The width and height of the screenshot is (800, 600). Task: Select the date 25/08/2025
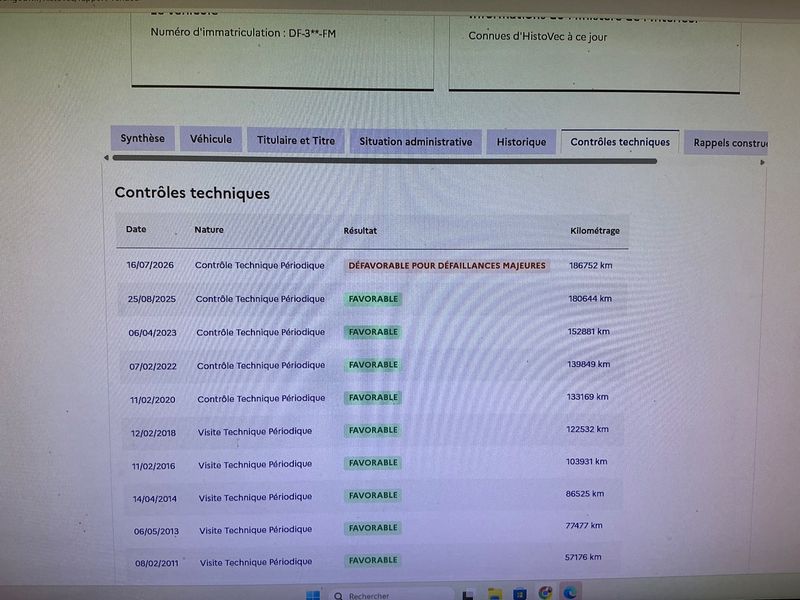tap(152, 299)
